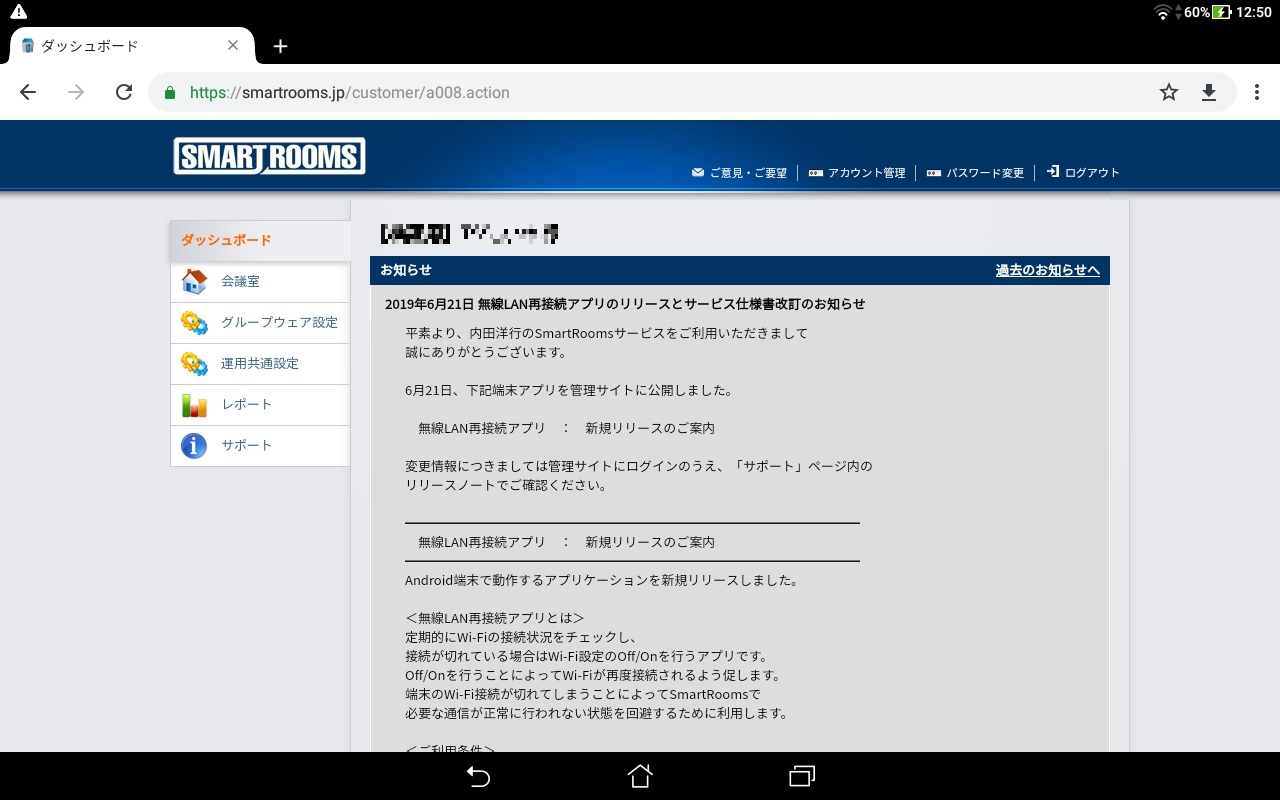Bookmark page with the star icon
The height and width of the screenshot is (800, 1280).
tap(1168, 92)
